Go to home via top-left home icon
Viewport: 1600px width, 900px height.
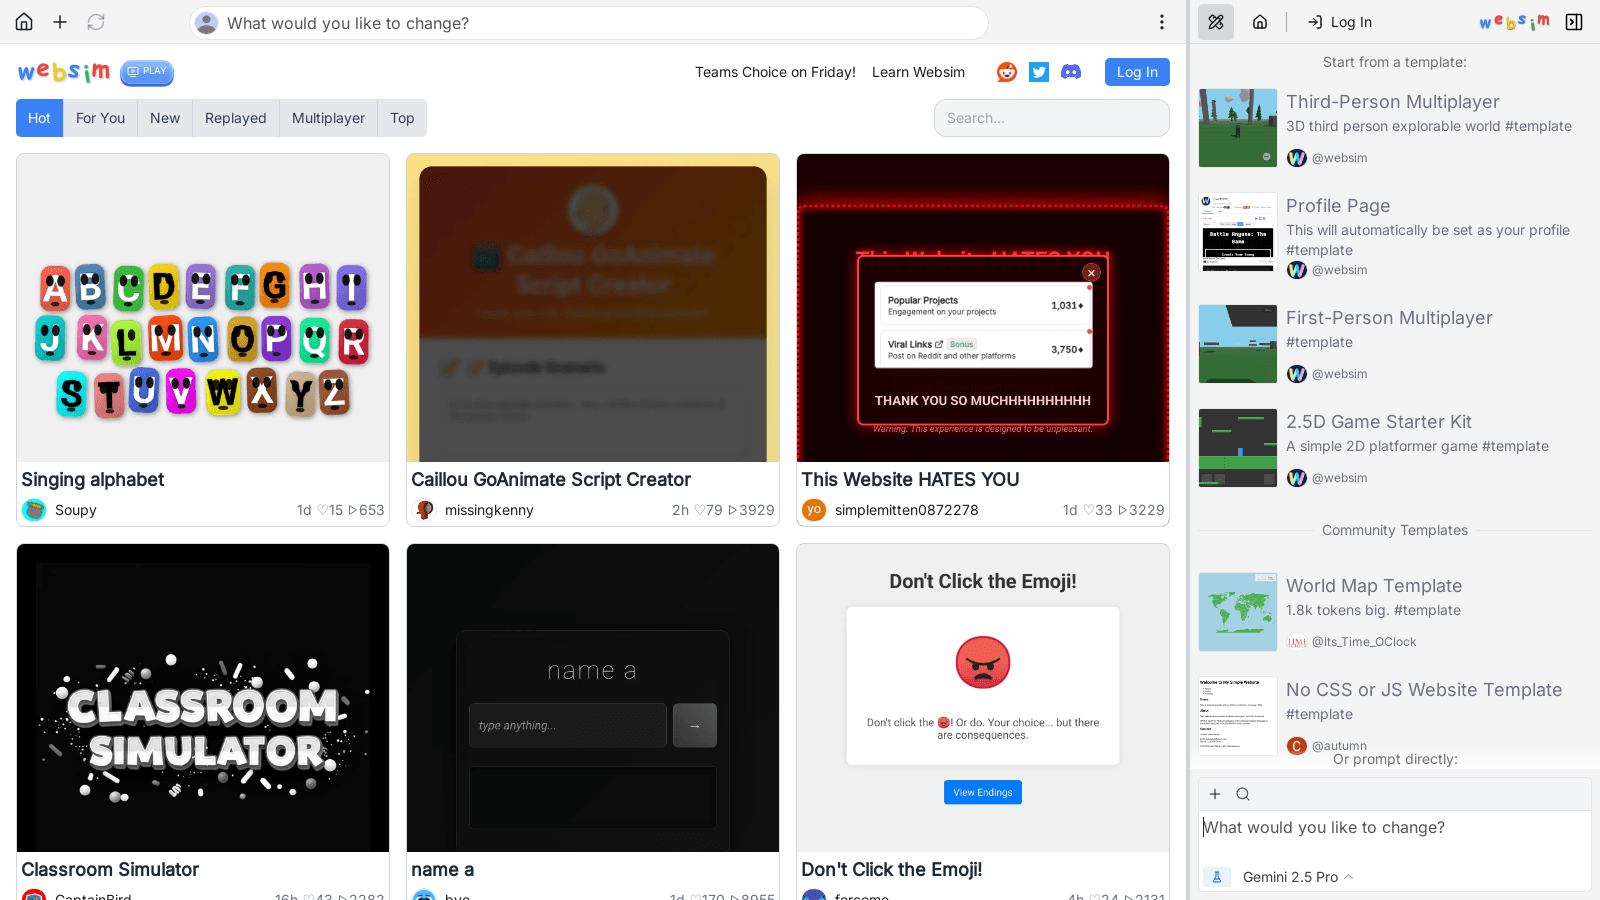[24, 22]
